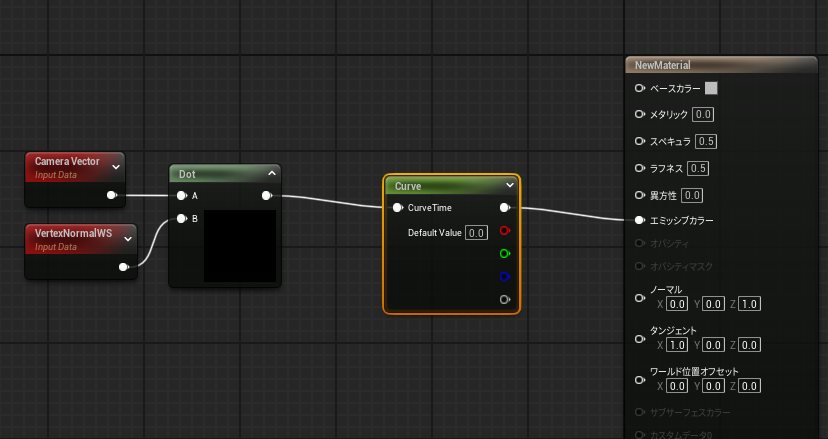
Task: Select the NewMaterial node title bar
Action: (721, 65)
